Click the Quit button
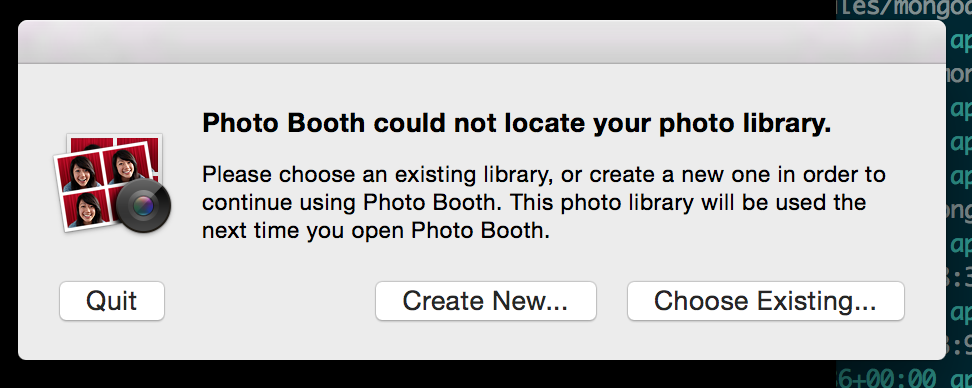 coord(112,301)
